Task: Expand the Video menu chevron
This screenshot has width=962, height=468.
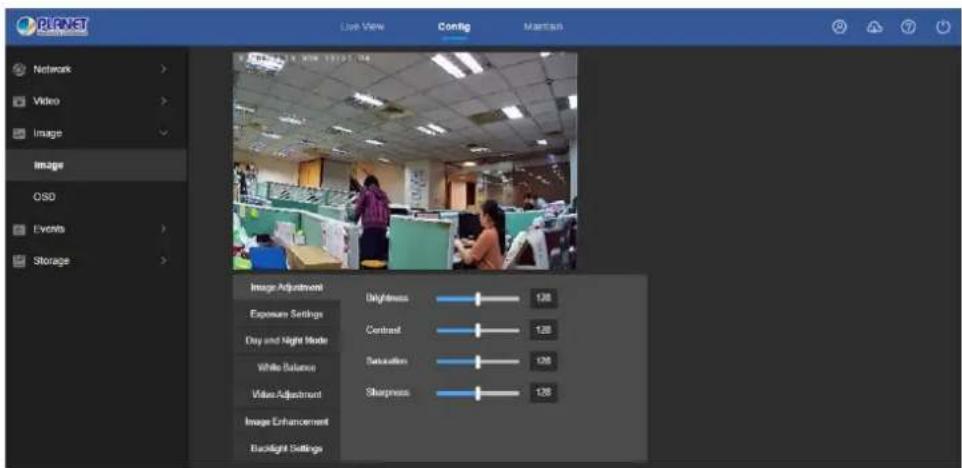Action: [163, 101]
